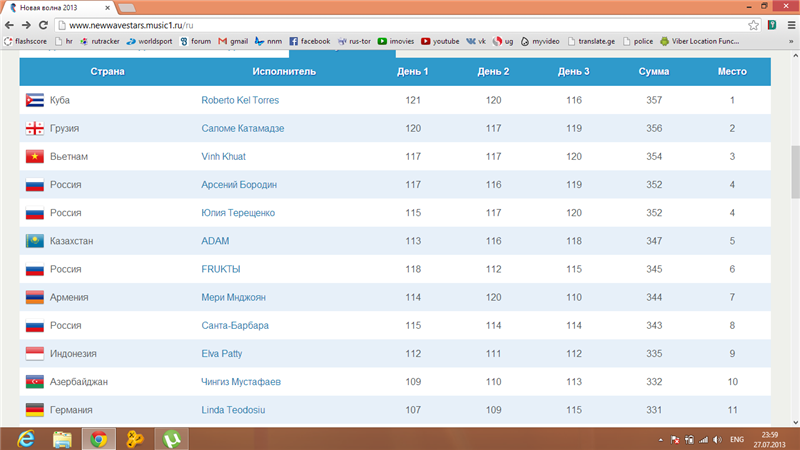Bookmark this page with the star icon
The width and height of the screenshot is (800, 450).
click(x=753, y=25)
